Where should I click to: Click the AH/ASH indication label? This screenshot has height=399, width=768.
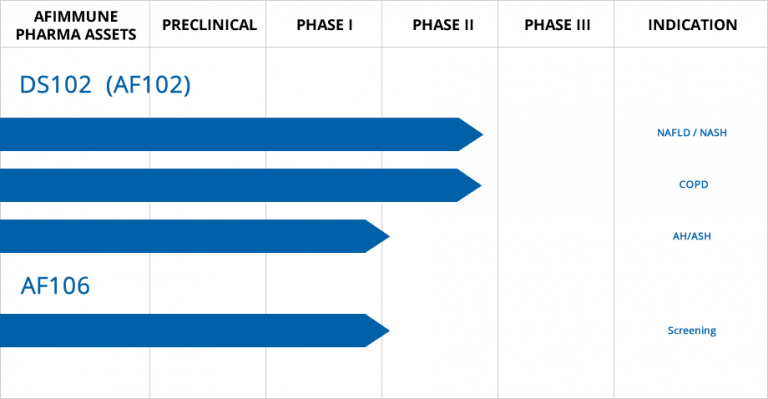(x=692, y=236)
